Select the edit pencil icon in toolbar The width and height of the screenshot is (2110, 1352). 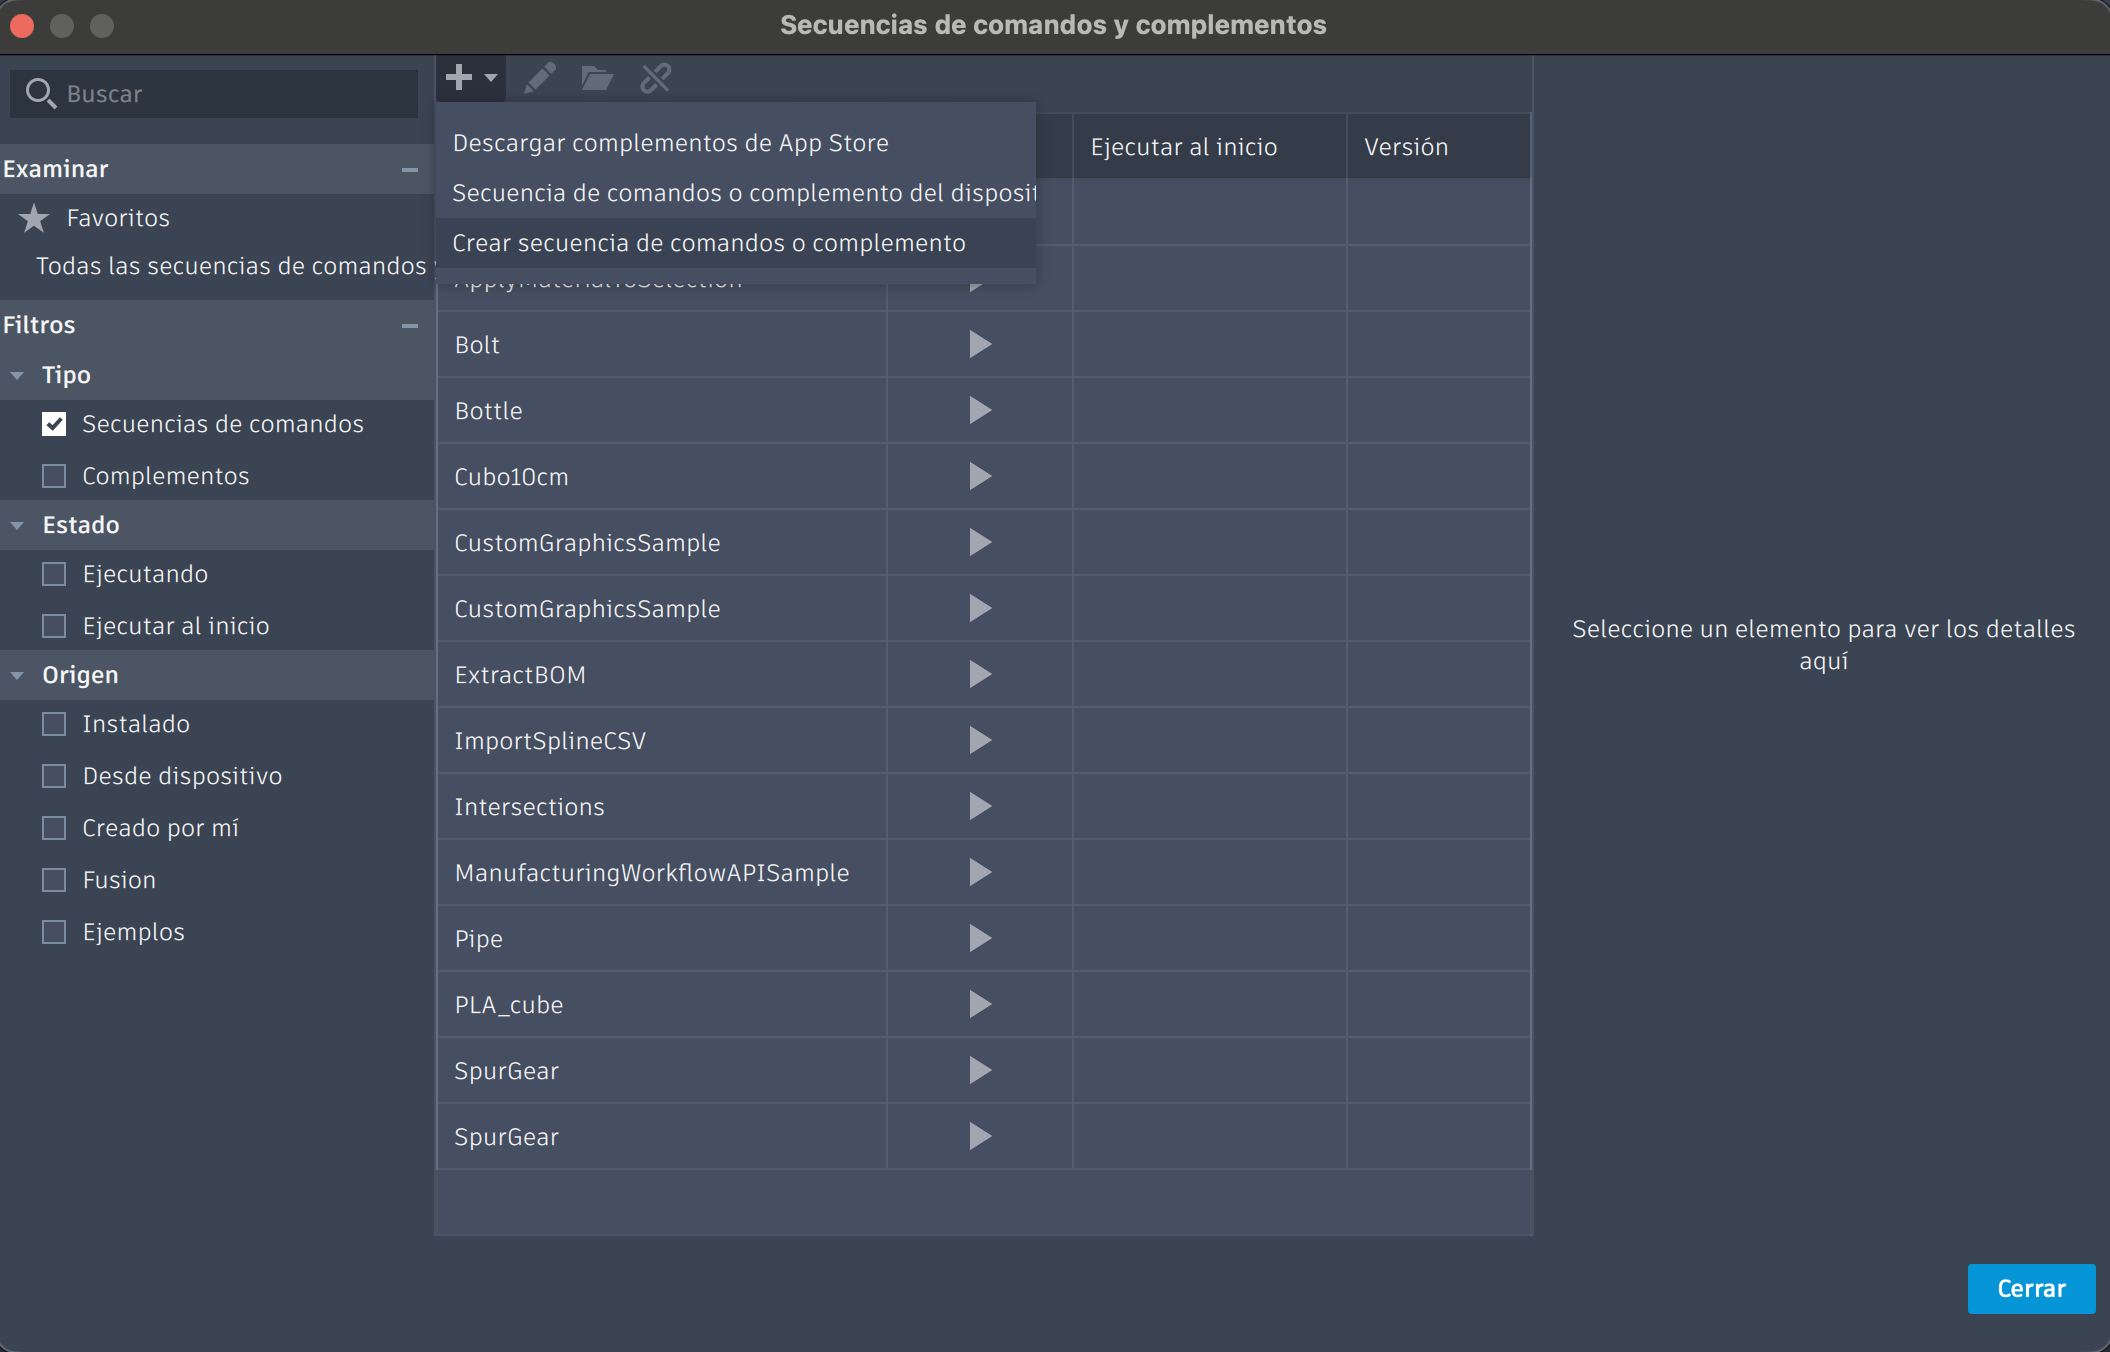click(539, 77)
